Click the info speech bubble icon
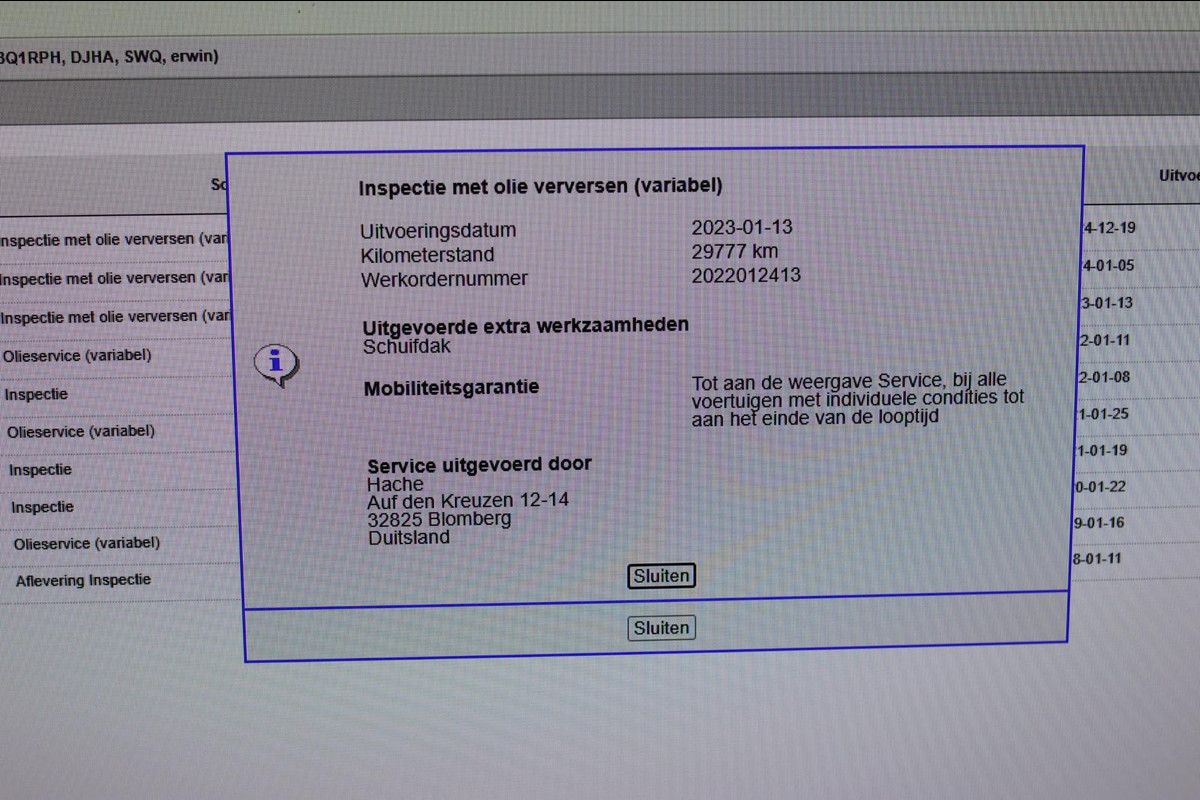Image resolution: width=1200 pixels, height=800 pixels. point(276,364)
